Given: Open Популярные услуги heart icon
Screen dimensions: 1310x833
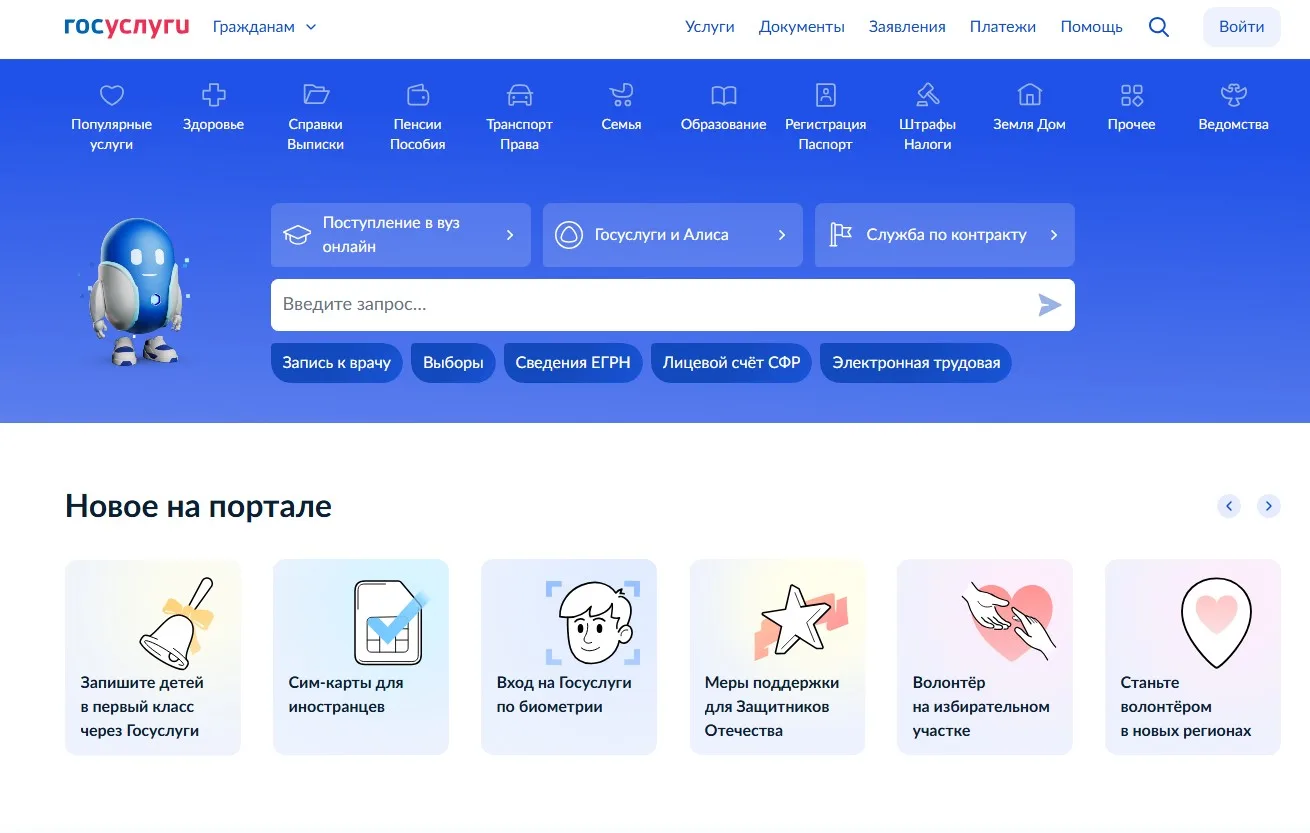Looking at the screenshot, I should [112, 95].
